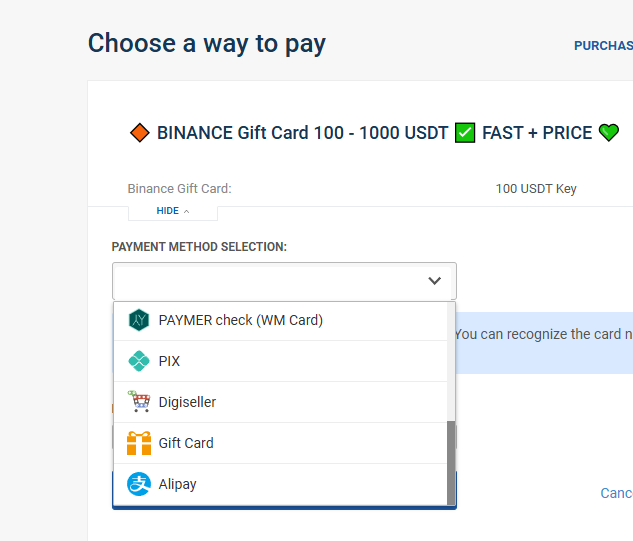Viewport: 633px width, 541px height.
Task: Click the orange Gift Card icon
Action: (138, 443)
